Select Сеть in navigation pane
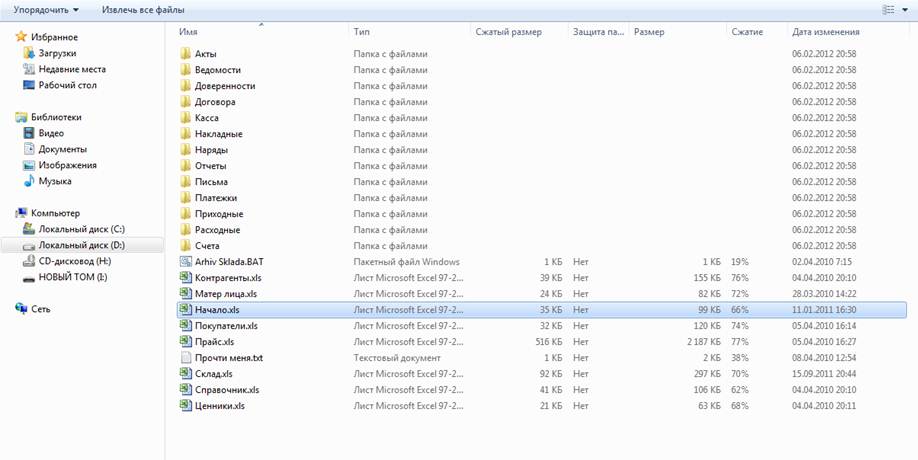The height and width of the screenshot is (460, 918). [40, 309]
